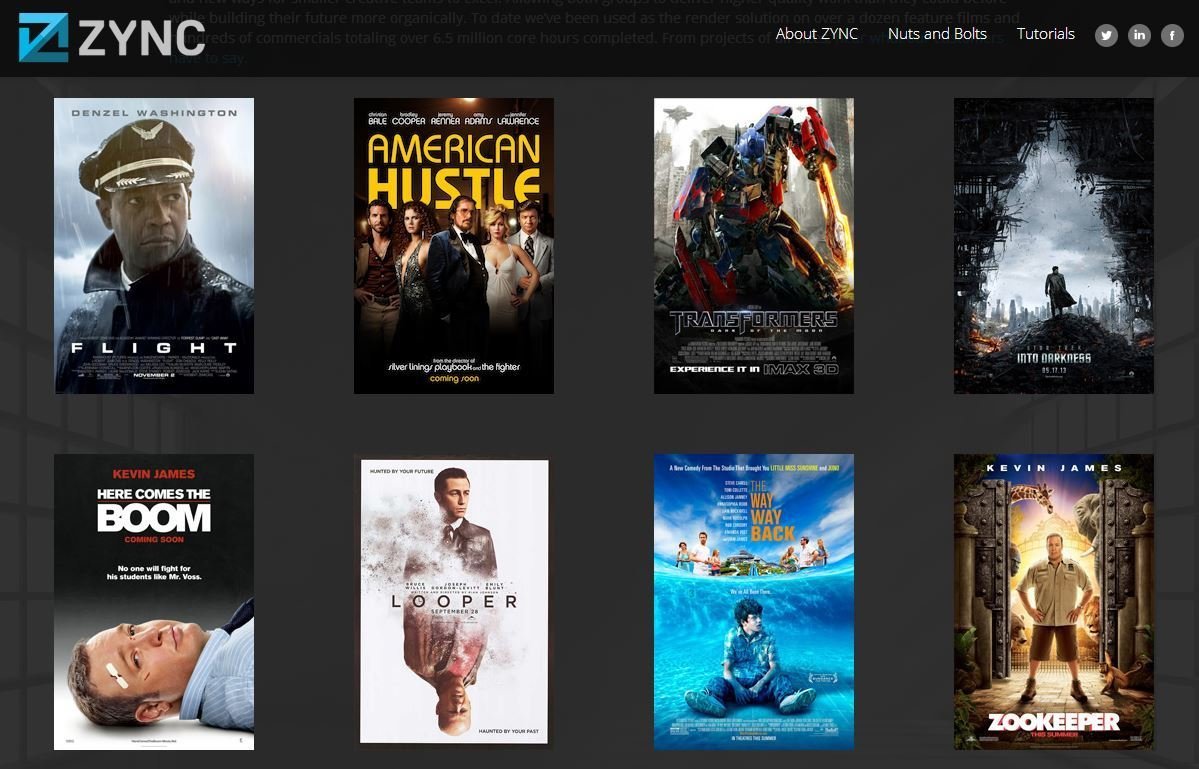
Task: Click the ZYNC logo icon
Action: coord(43,37)
